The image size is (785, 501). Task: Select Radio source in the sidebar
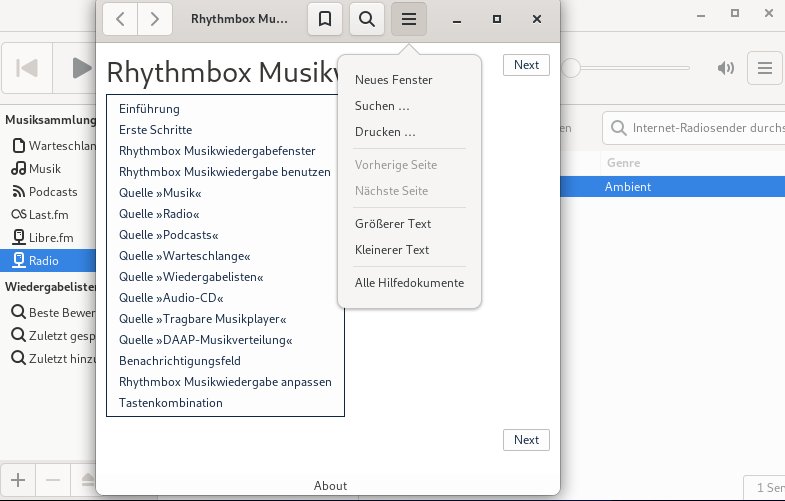tap(48, 260)
